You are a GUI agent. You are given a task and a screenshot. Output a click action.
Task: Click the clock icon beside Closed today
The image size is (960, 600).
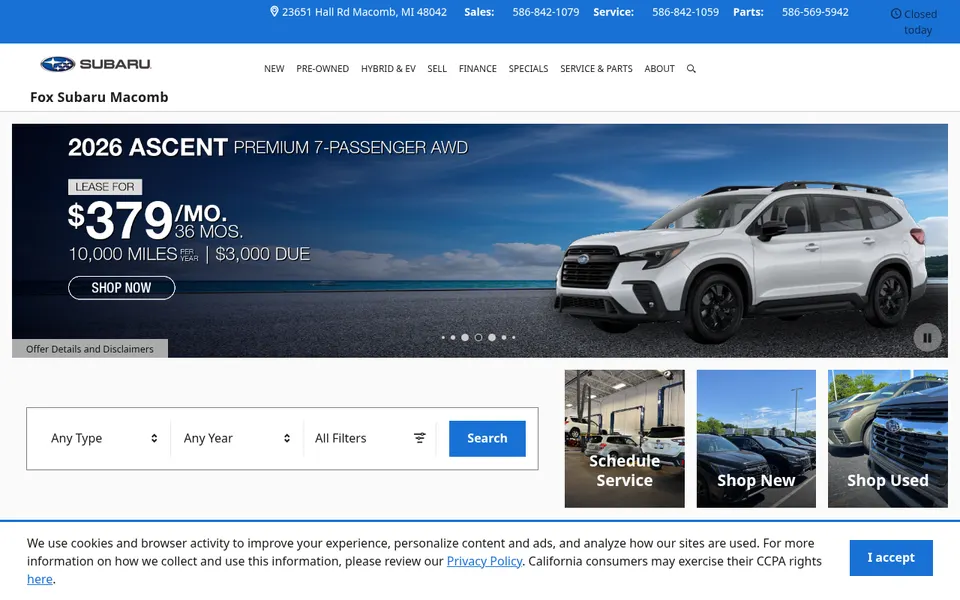(x=896, y=13)
